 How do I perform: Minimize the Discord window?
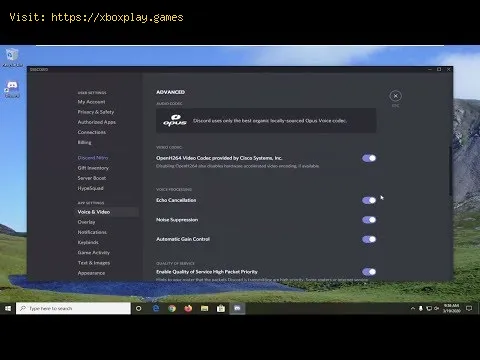(430, 69)
